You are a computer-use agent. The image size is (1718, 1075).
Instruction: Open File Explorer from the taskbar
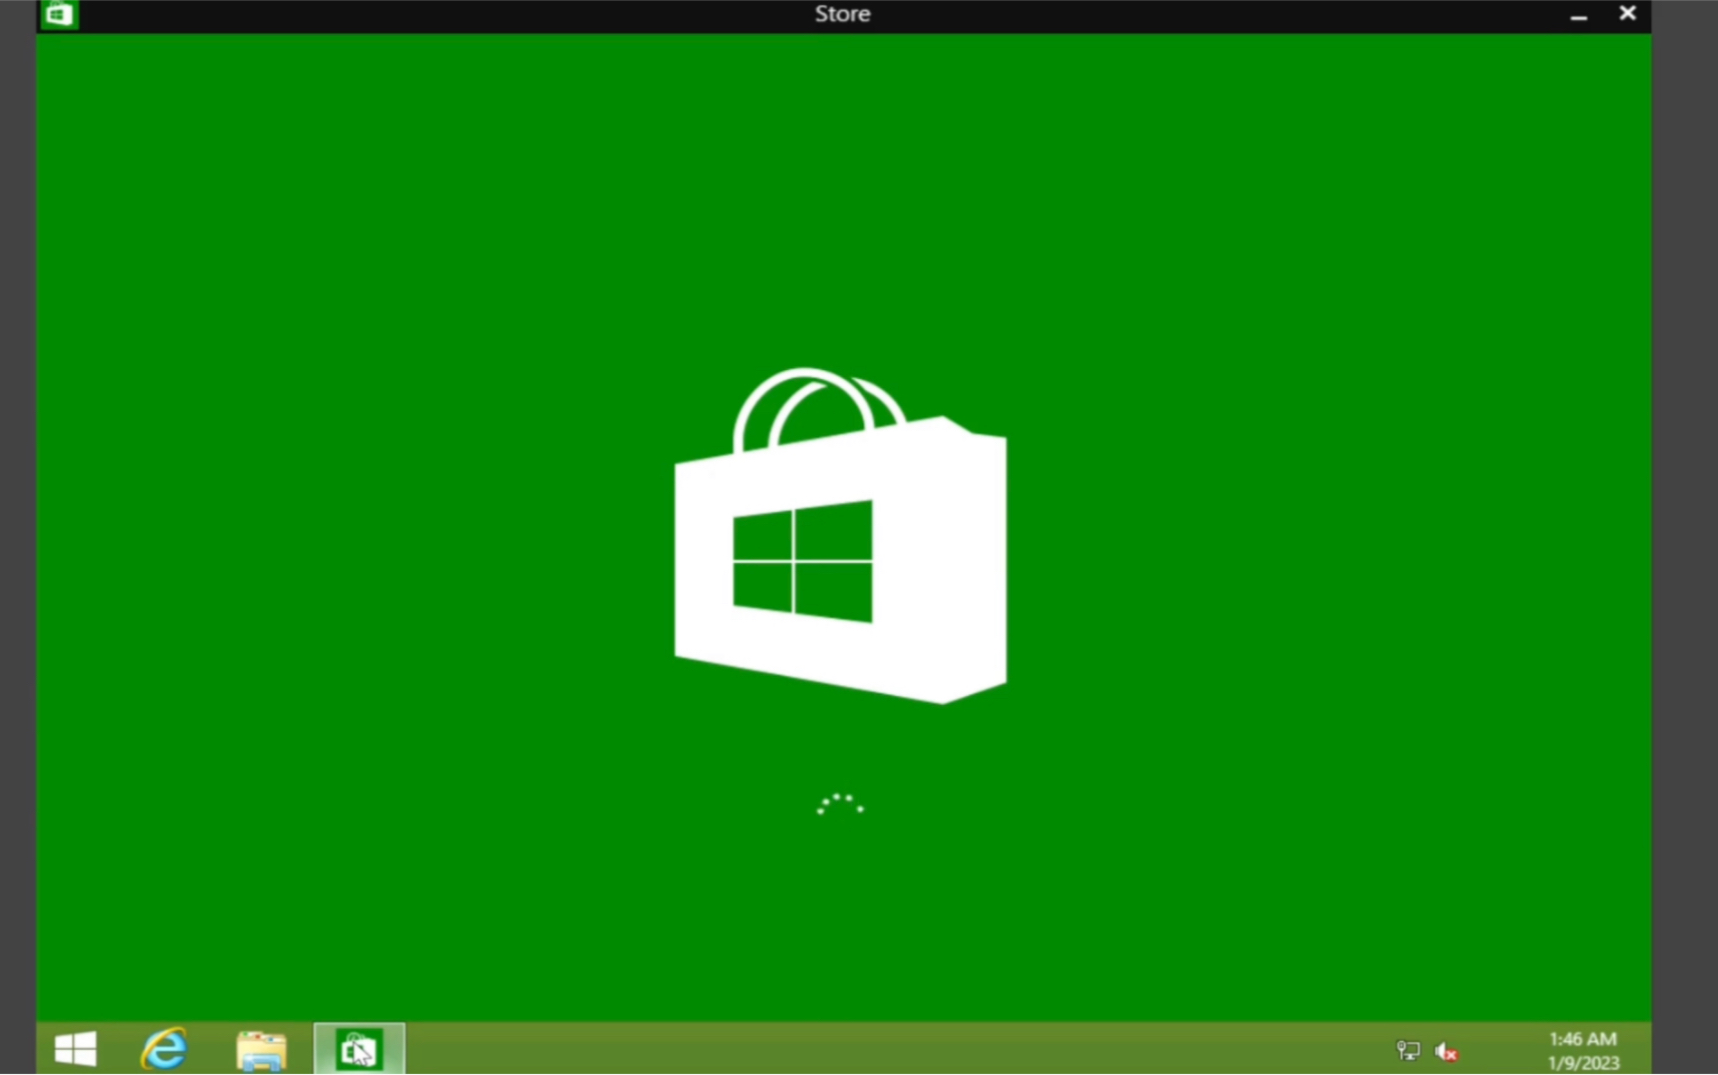point(261,1050)
